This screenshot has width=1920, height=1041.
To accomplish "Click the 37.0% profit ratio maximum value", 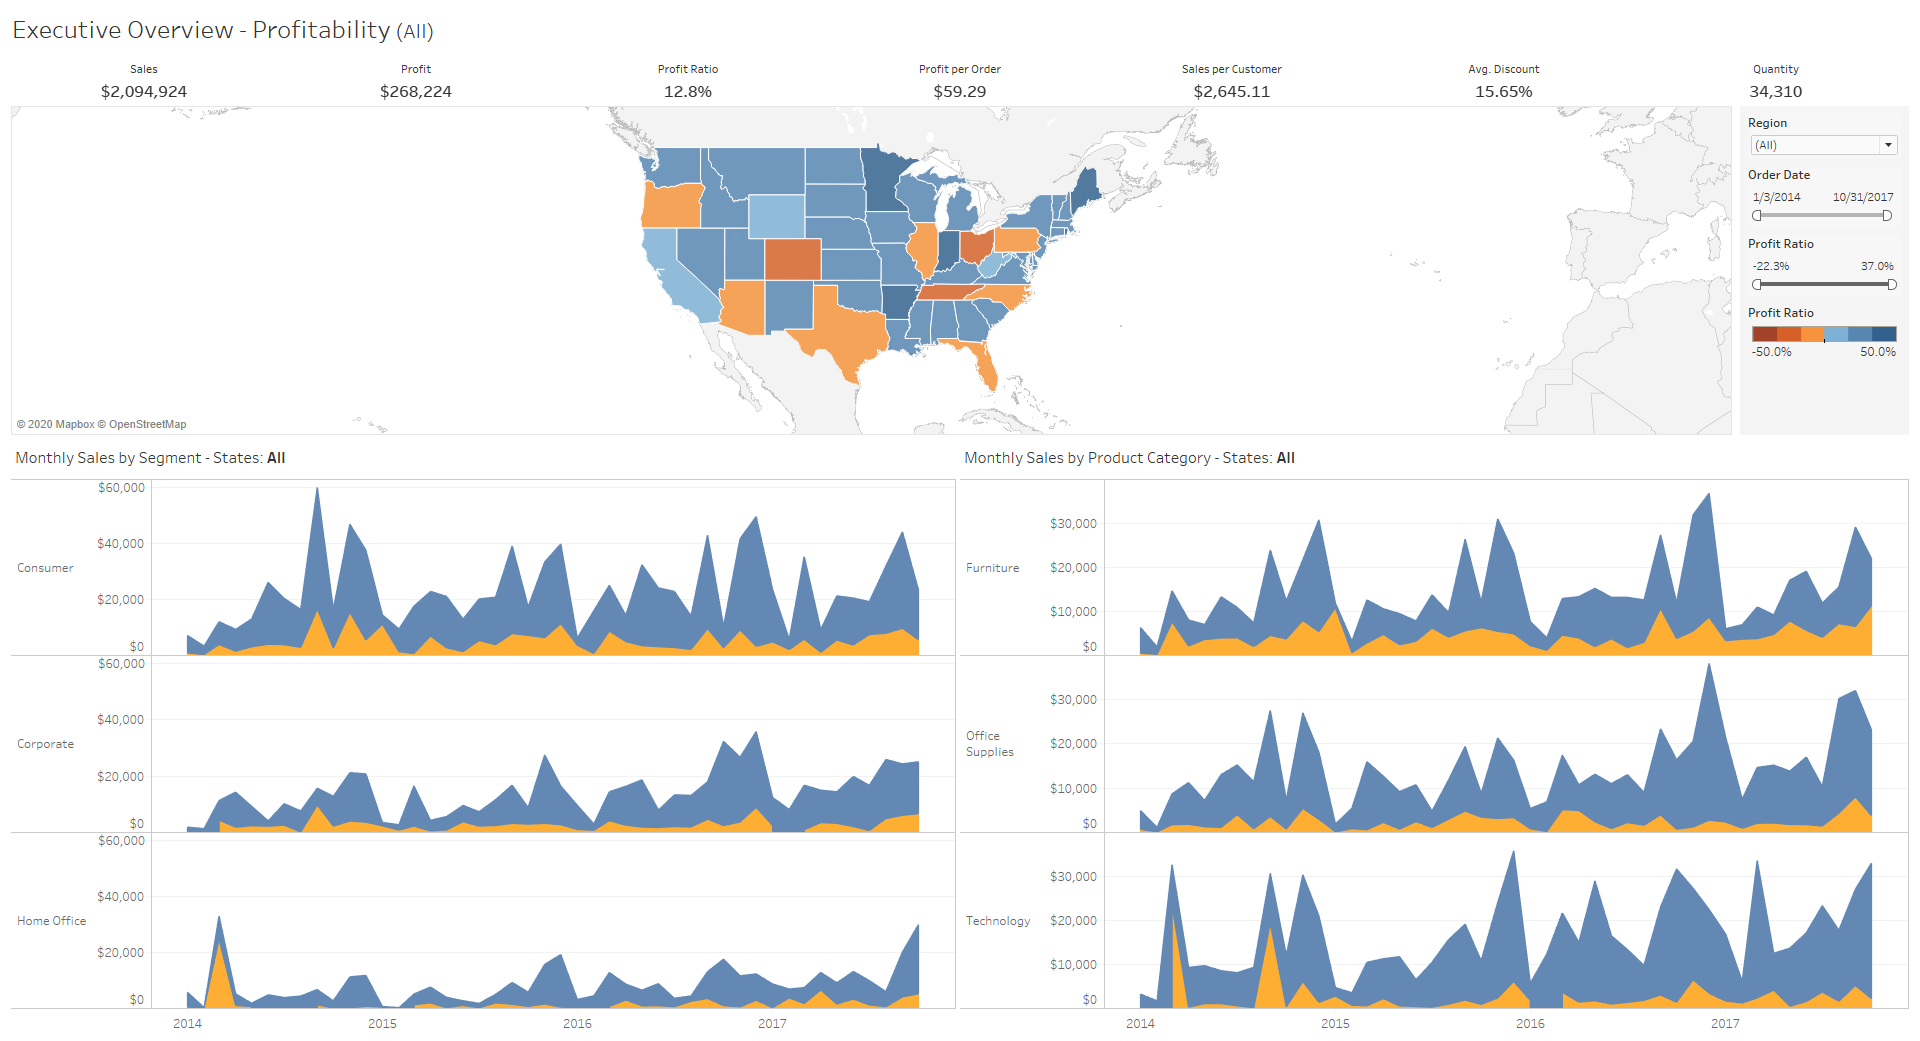I will tap(1877, 266).
